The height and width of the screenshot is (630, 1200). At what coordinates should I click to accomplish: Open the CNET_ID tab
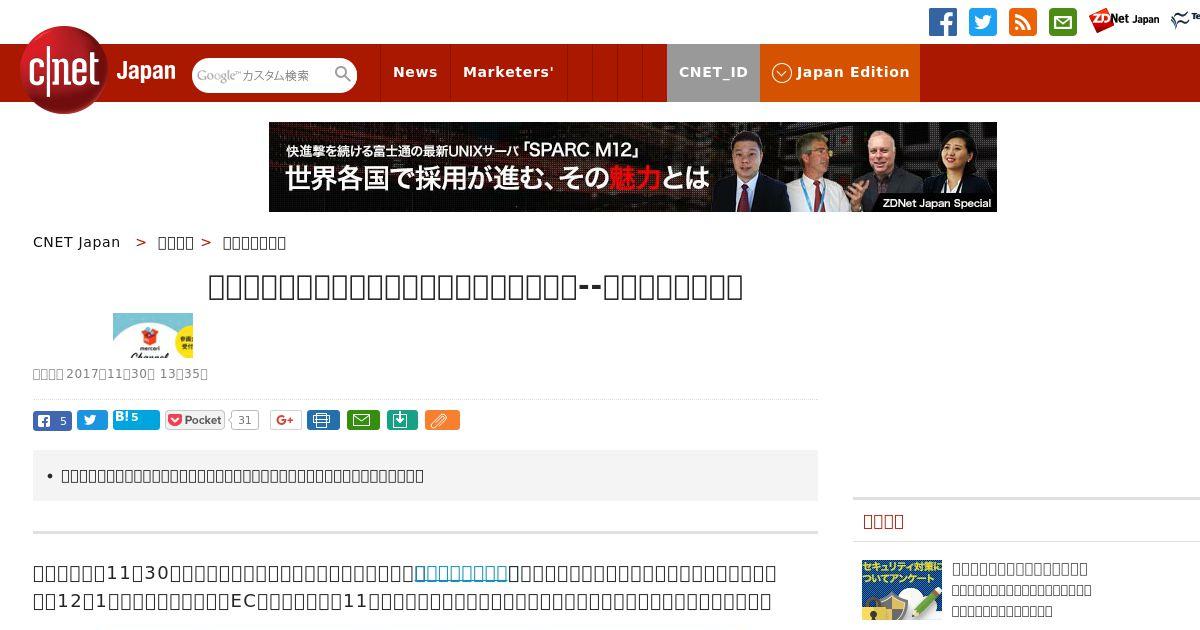coord(713,72)
